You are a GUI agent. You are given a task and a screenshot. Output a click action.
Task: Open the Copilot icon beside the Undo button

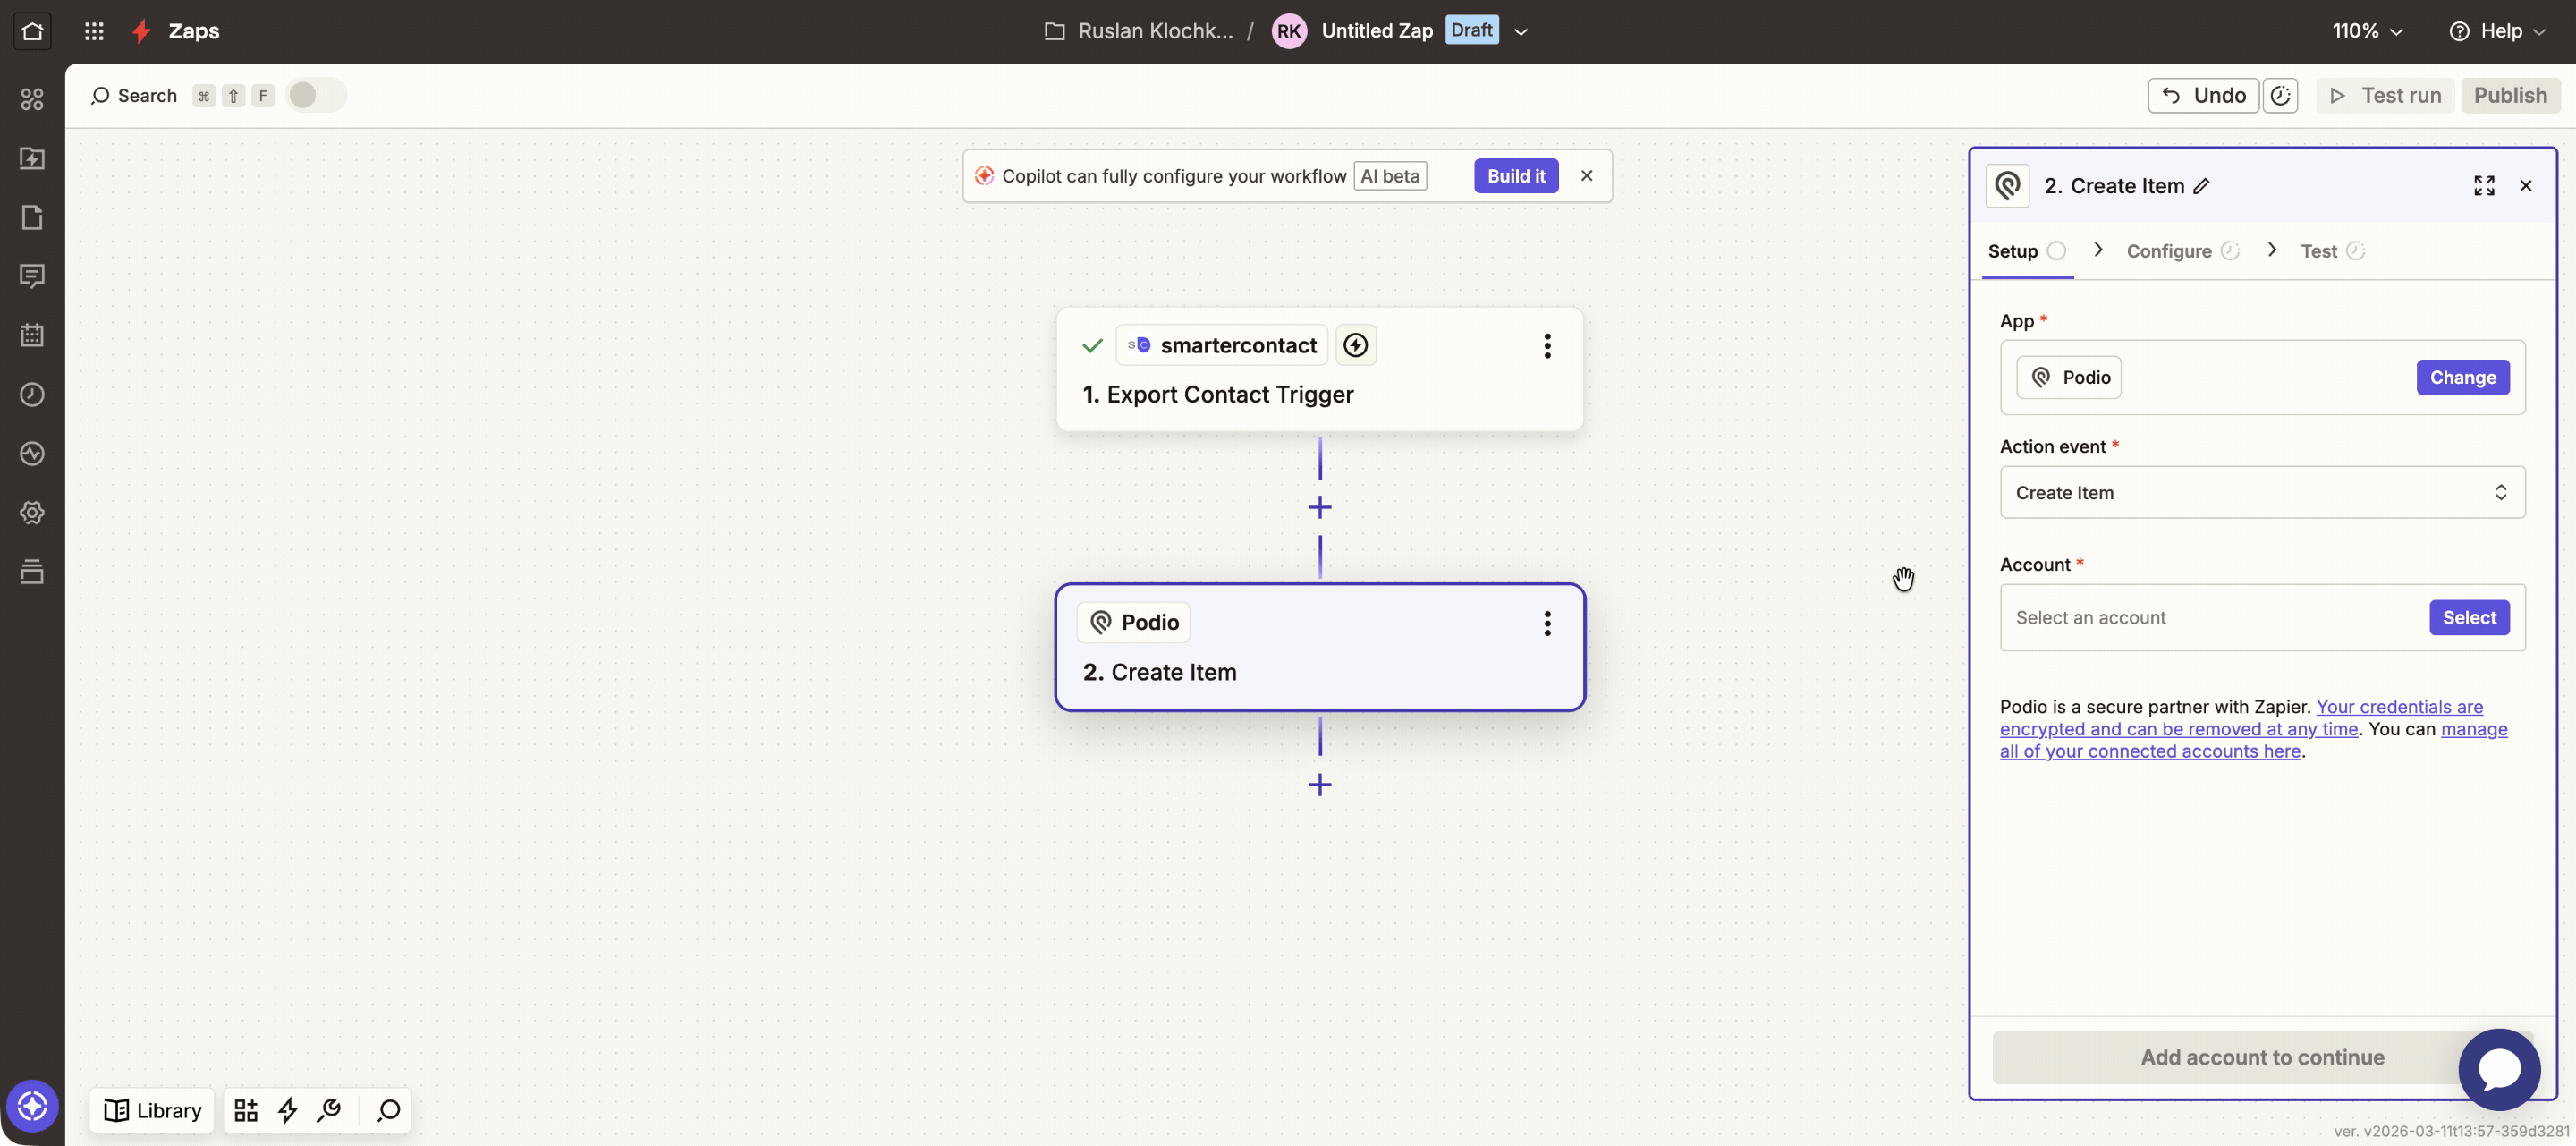(x=2281, y=95)
